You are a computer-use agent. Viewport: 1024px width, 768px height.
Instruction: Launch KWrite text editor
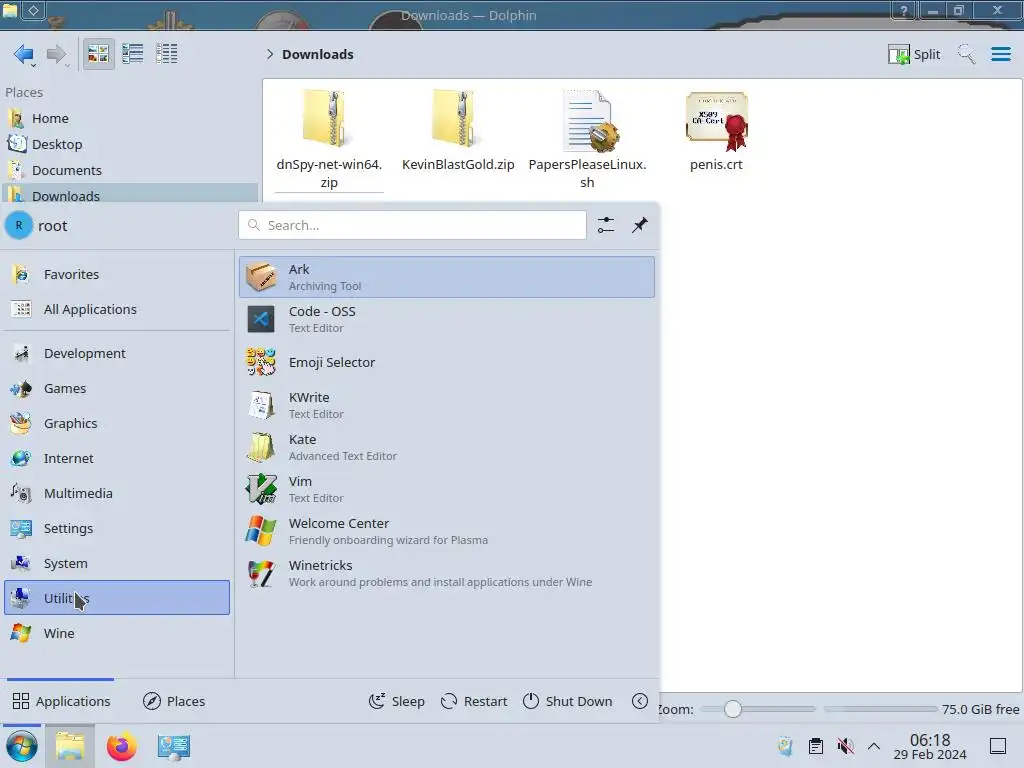(447, 405)
